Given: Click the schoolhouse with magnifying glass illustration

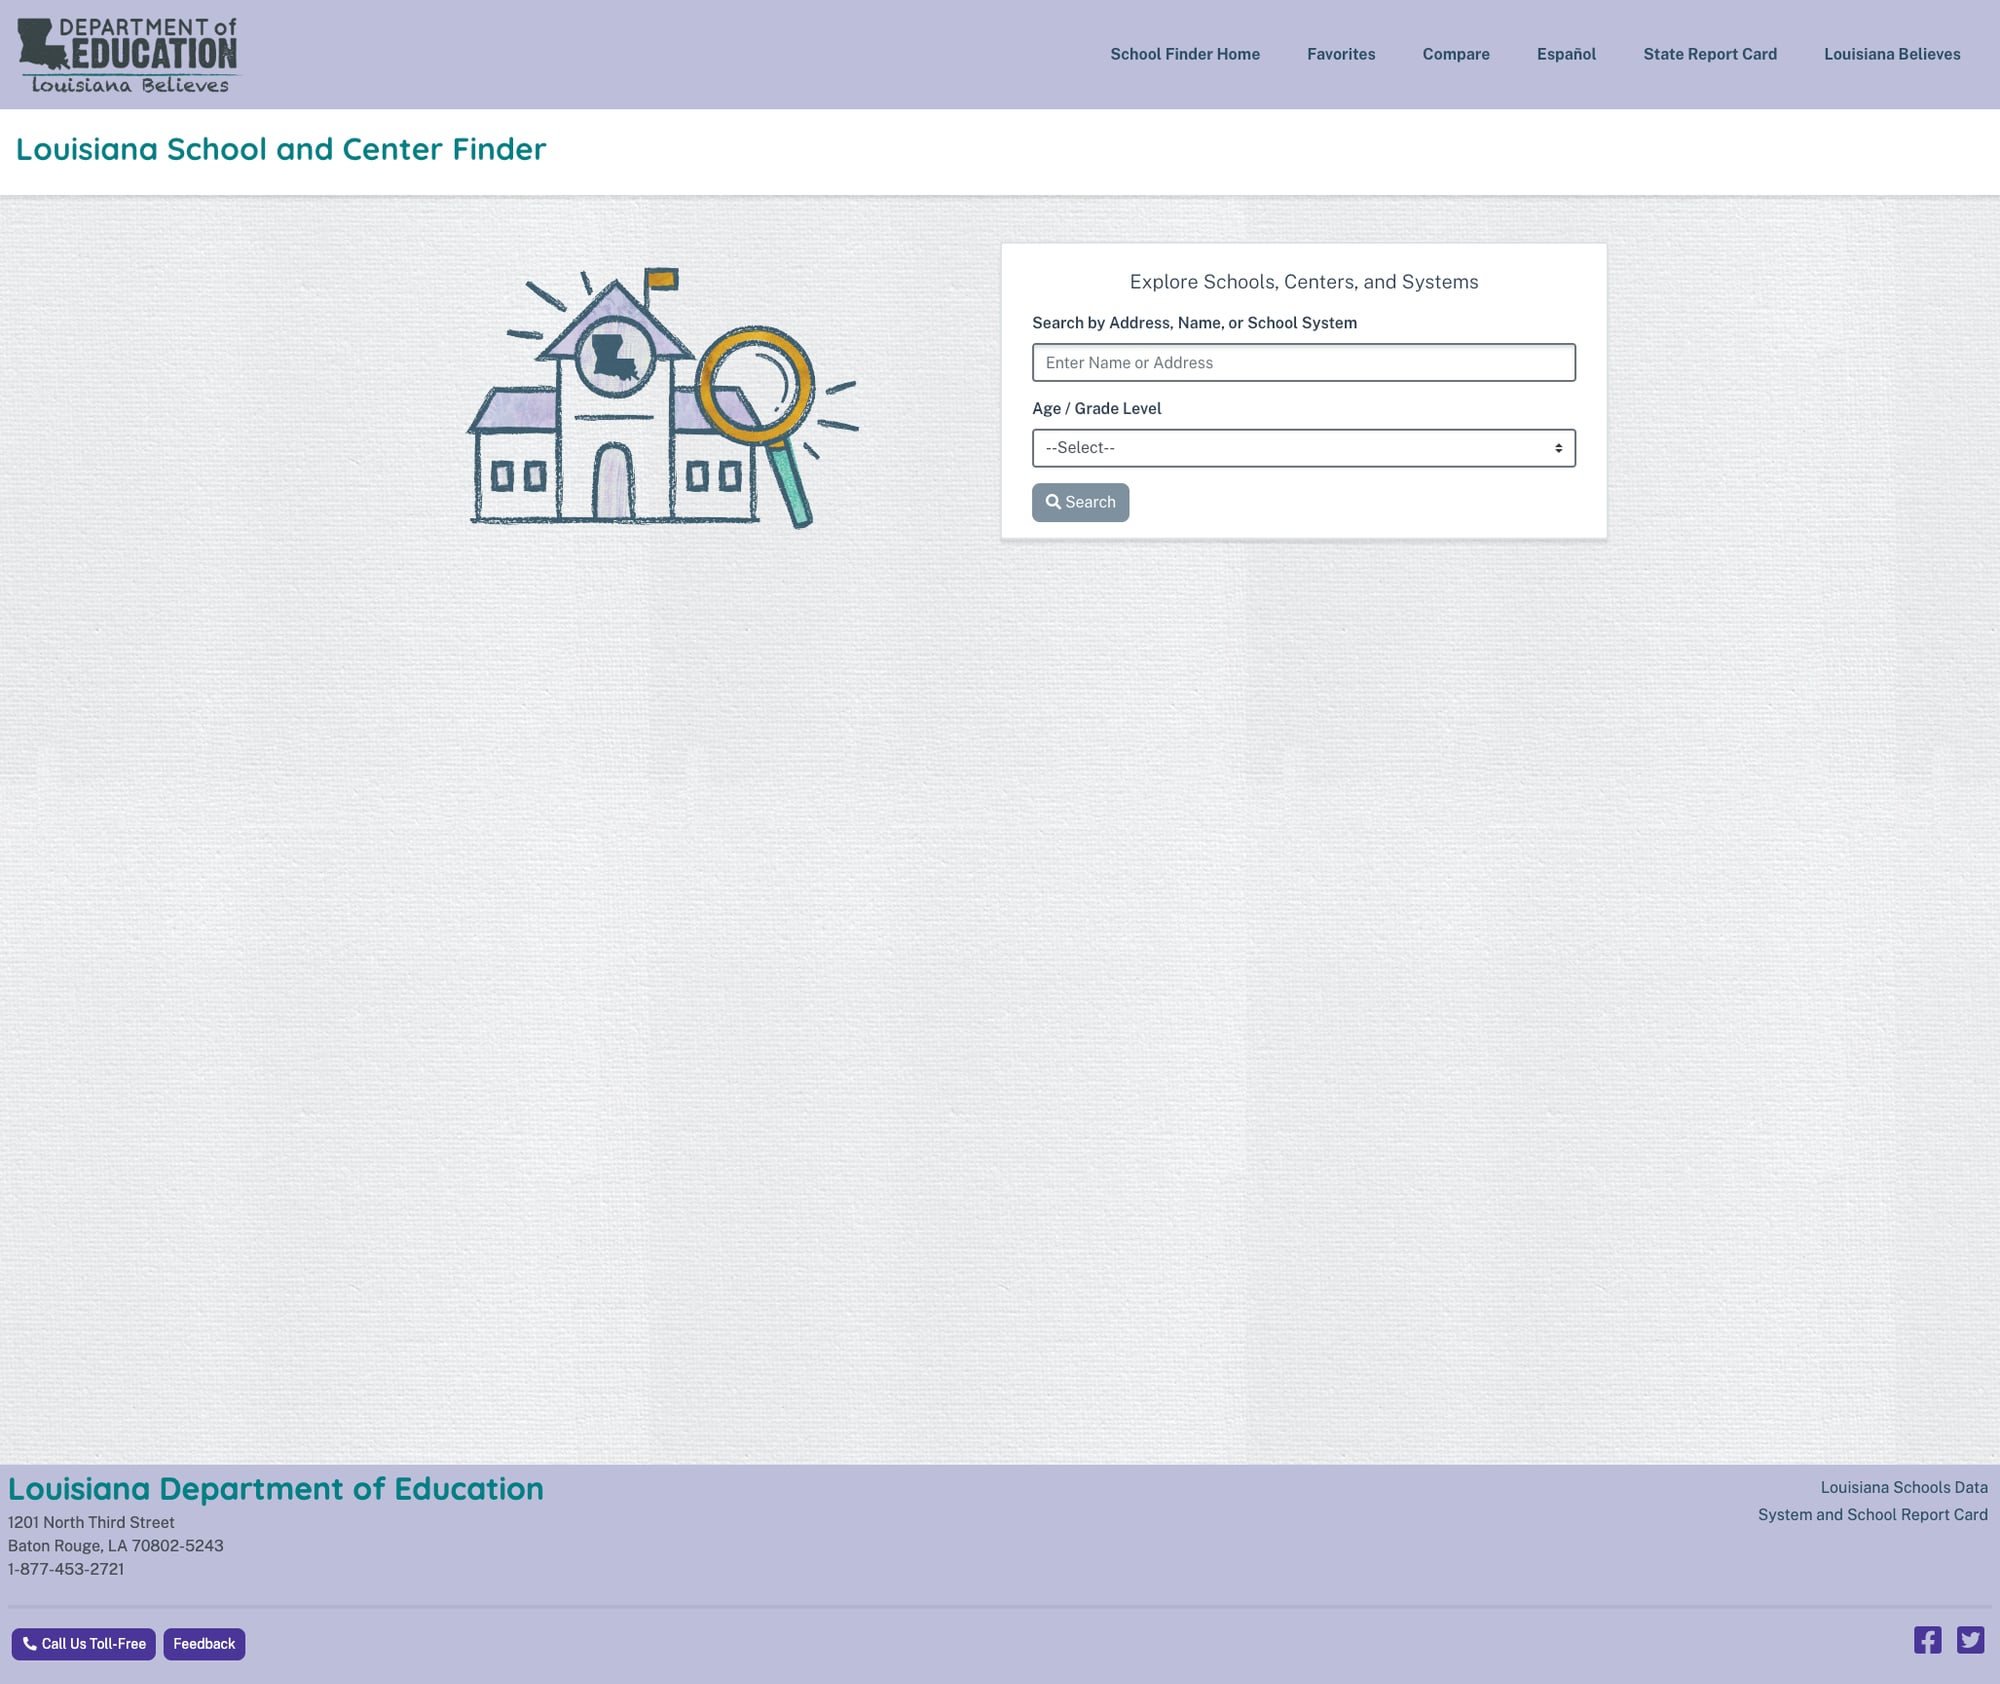Looking at the screenshot, I should [x=662, y=397].
